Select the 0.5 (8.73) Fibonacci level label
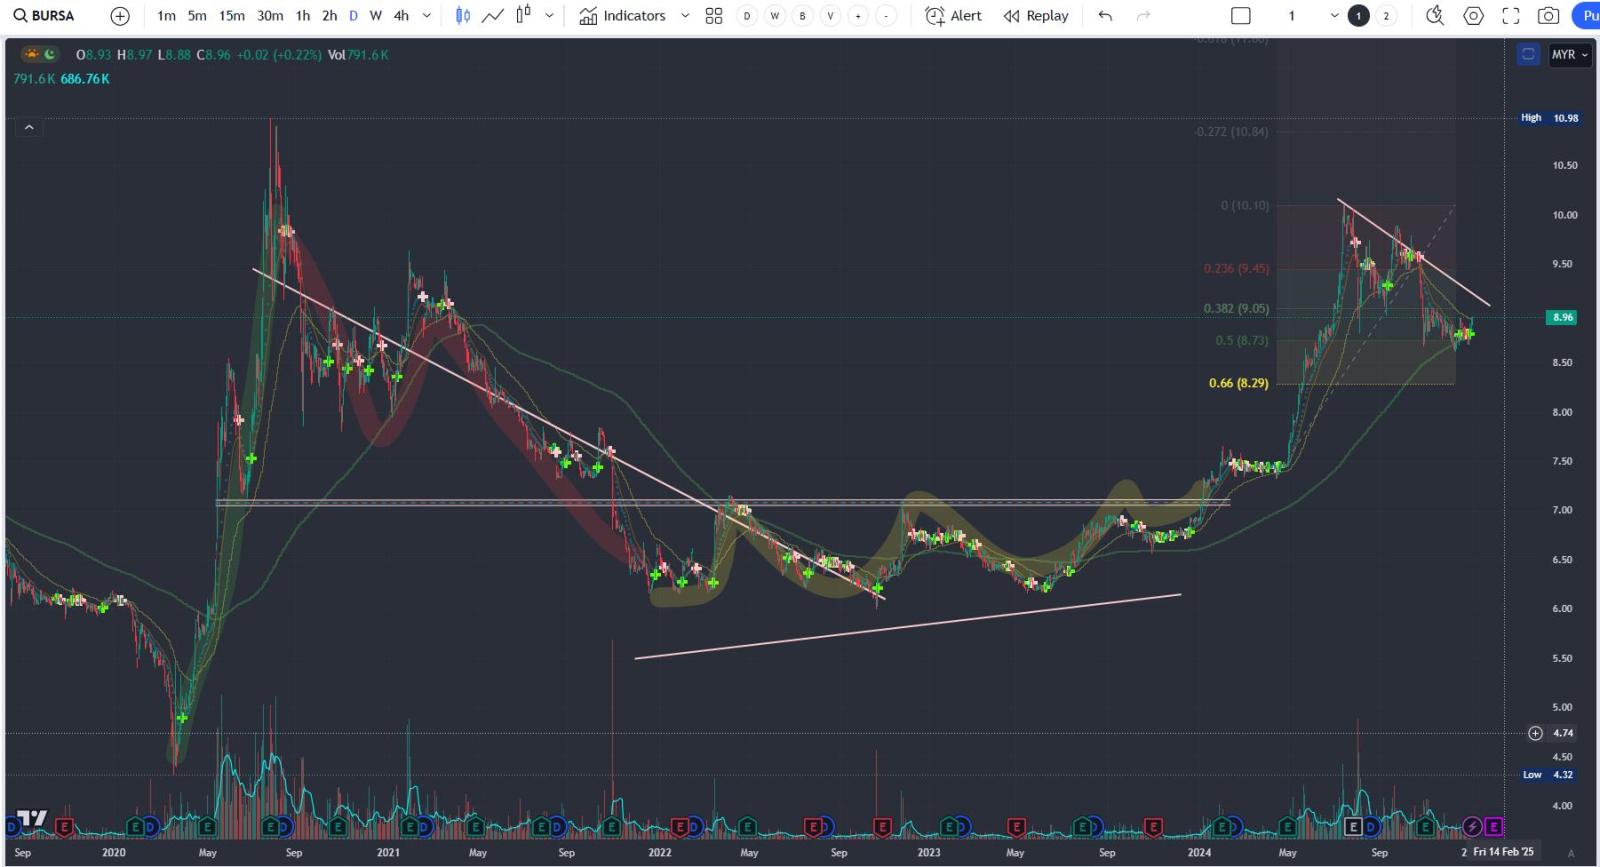Screen dimensions: 1600x867 pos(1242,341)
